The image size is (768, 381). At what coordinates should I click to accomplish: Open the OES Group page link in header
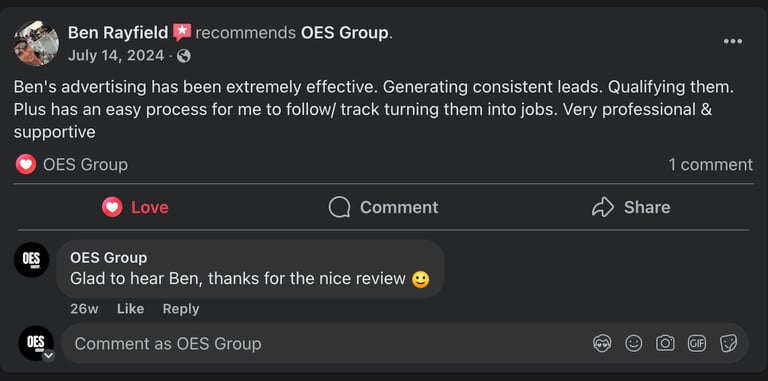point(345,33)
